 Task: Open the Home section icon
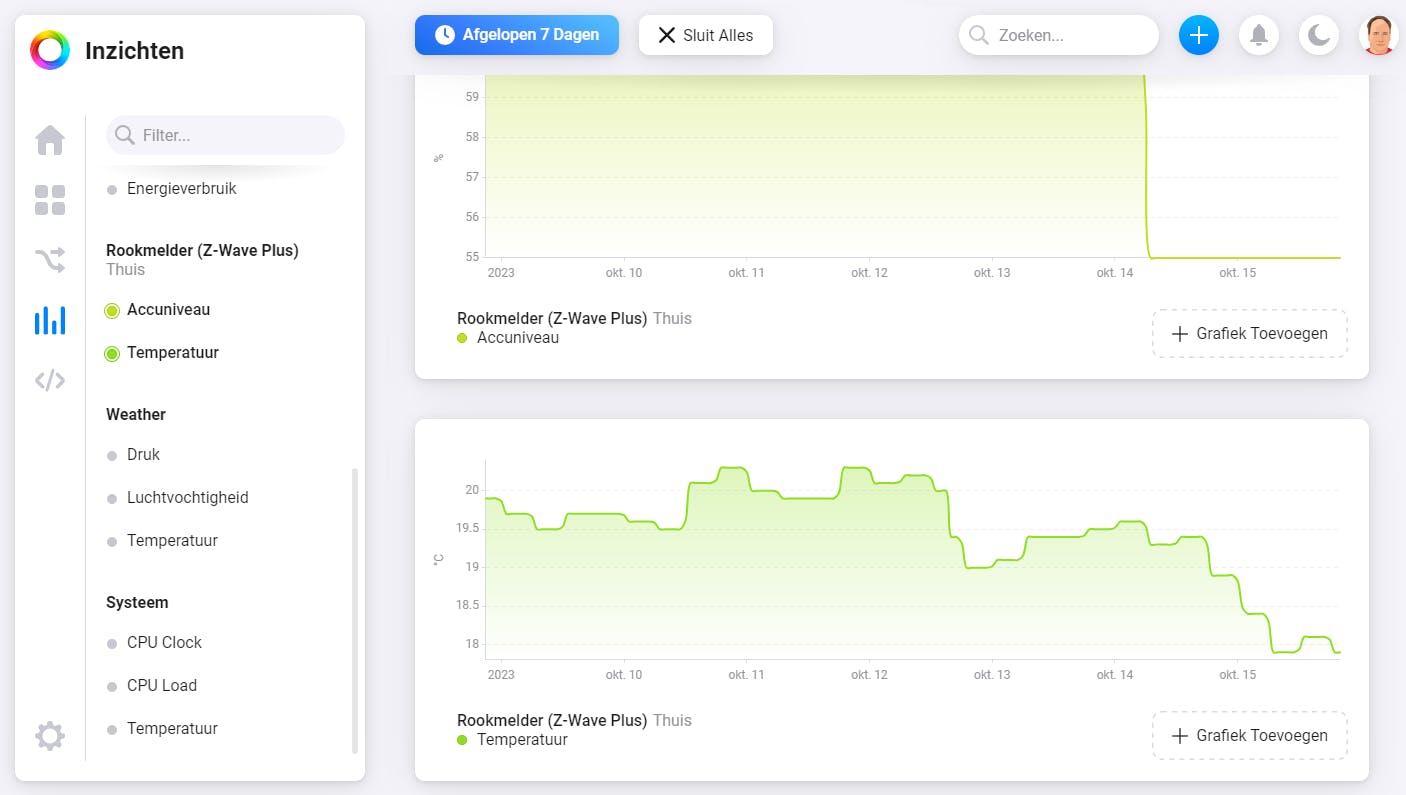click(50, 140)
